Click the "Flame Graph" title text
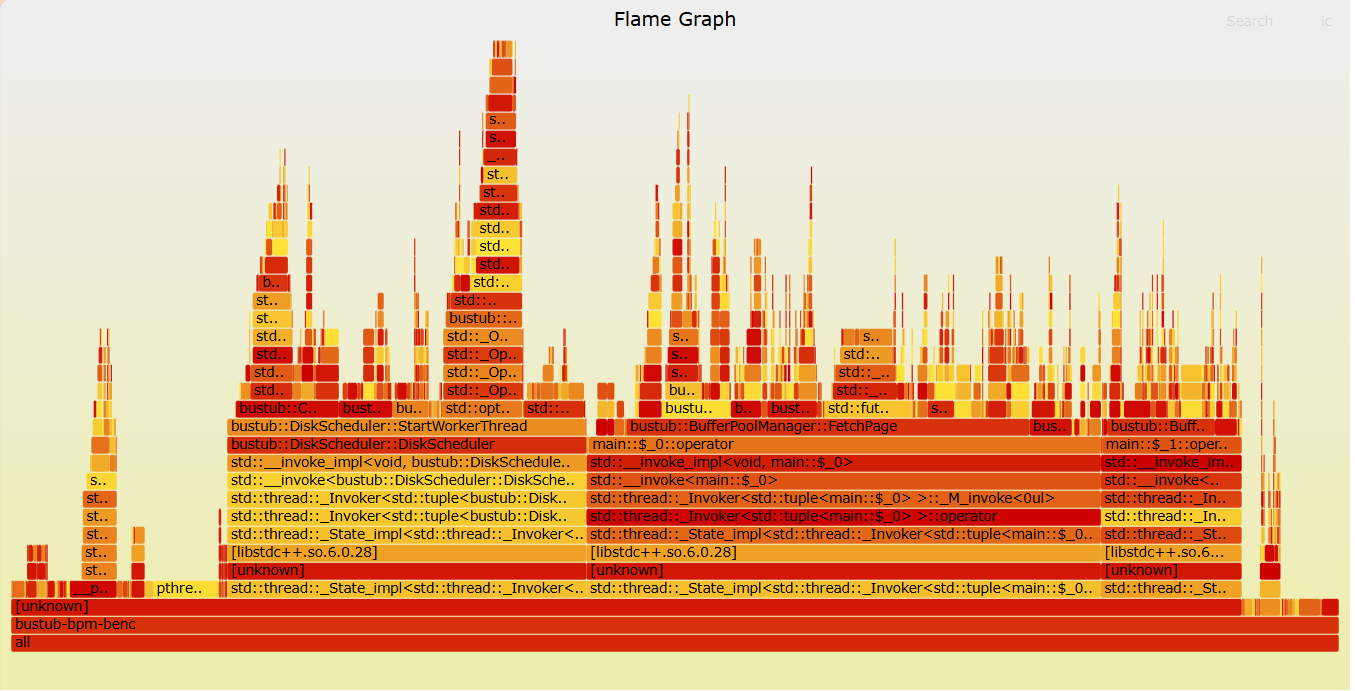The image size is (1355, 691). pyautogui.click(x=674, y=19)
